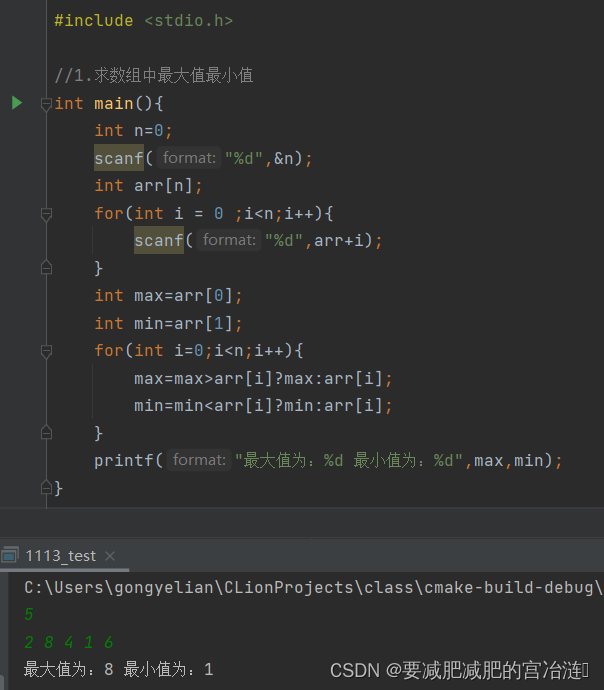Click the closing fold marker of main
This screenshot has width=604, height=690.
[x=46, y=488]
